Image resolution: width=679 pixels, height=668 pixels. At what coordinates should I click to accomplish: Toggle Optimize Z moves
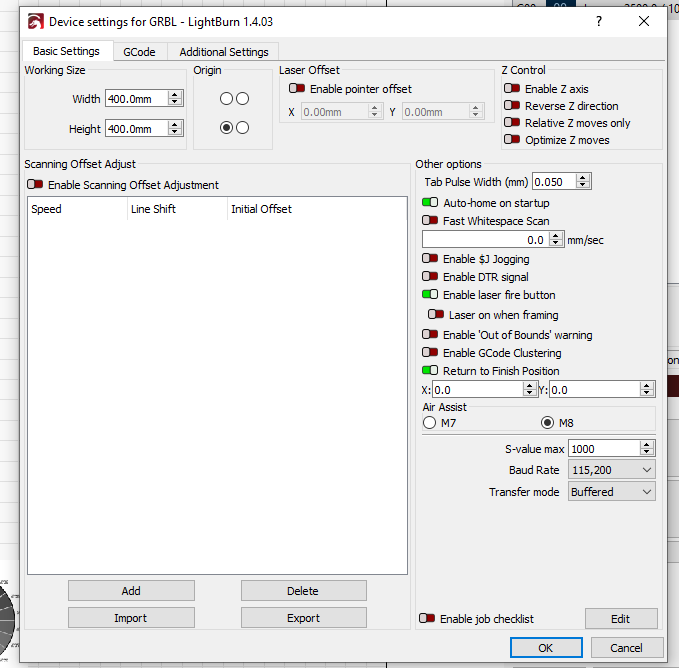coord(512,139)
